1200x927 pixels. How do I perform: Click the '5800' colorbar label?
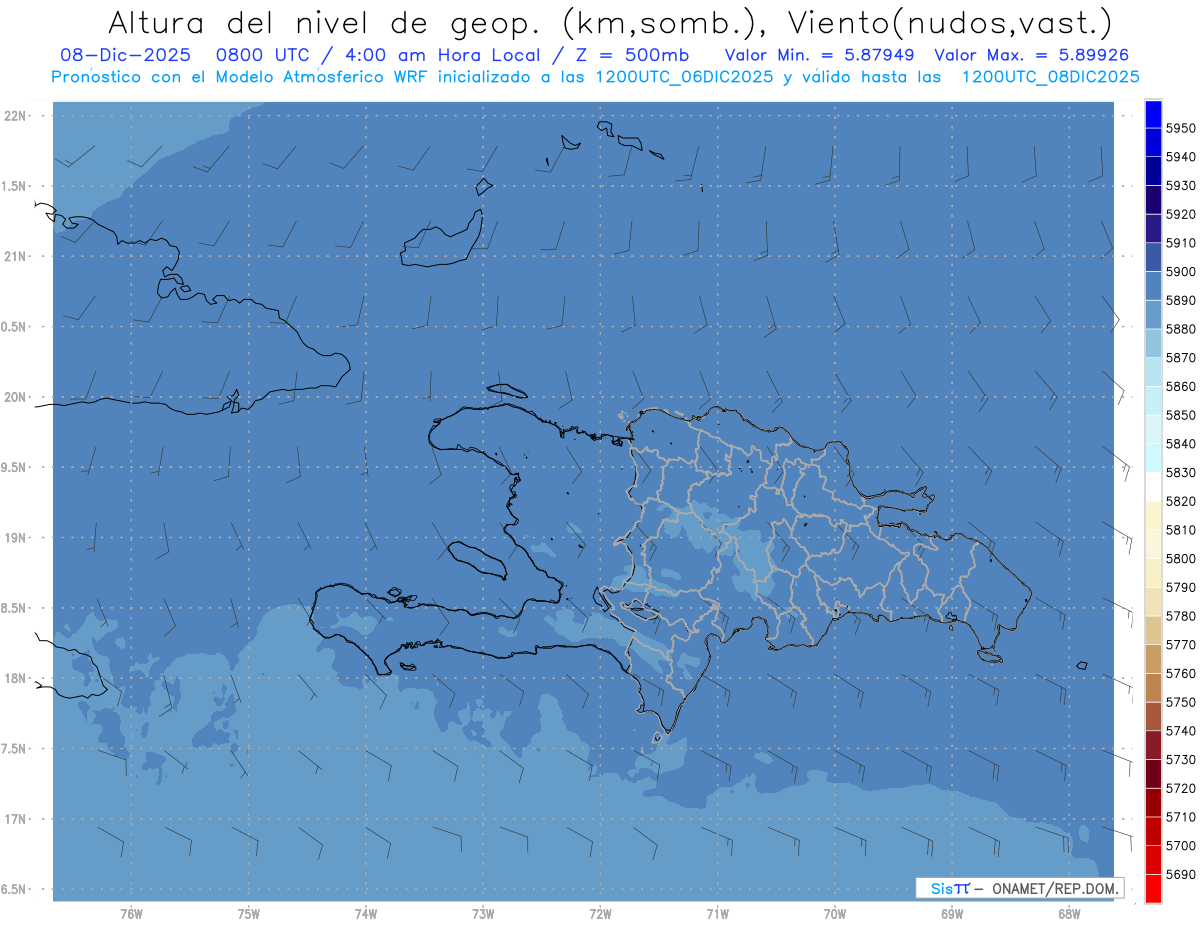point(1181,559)
